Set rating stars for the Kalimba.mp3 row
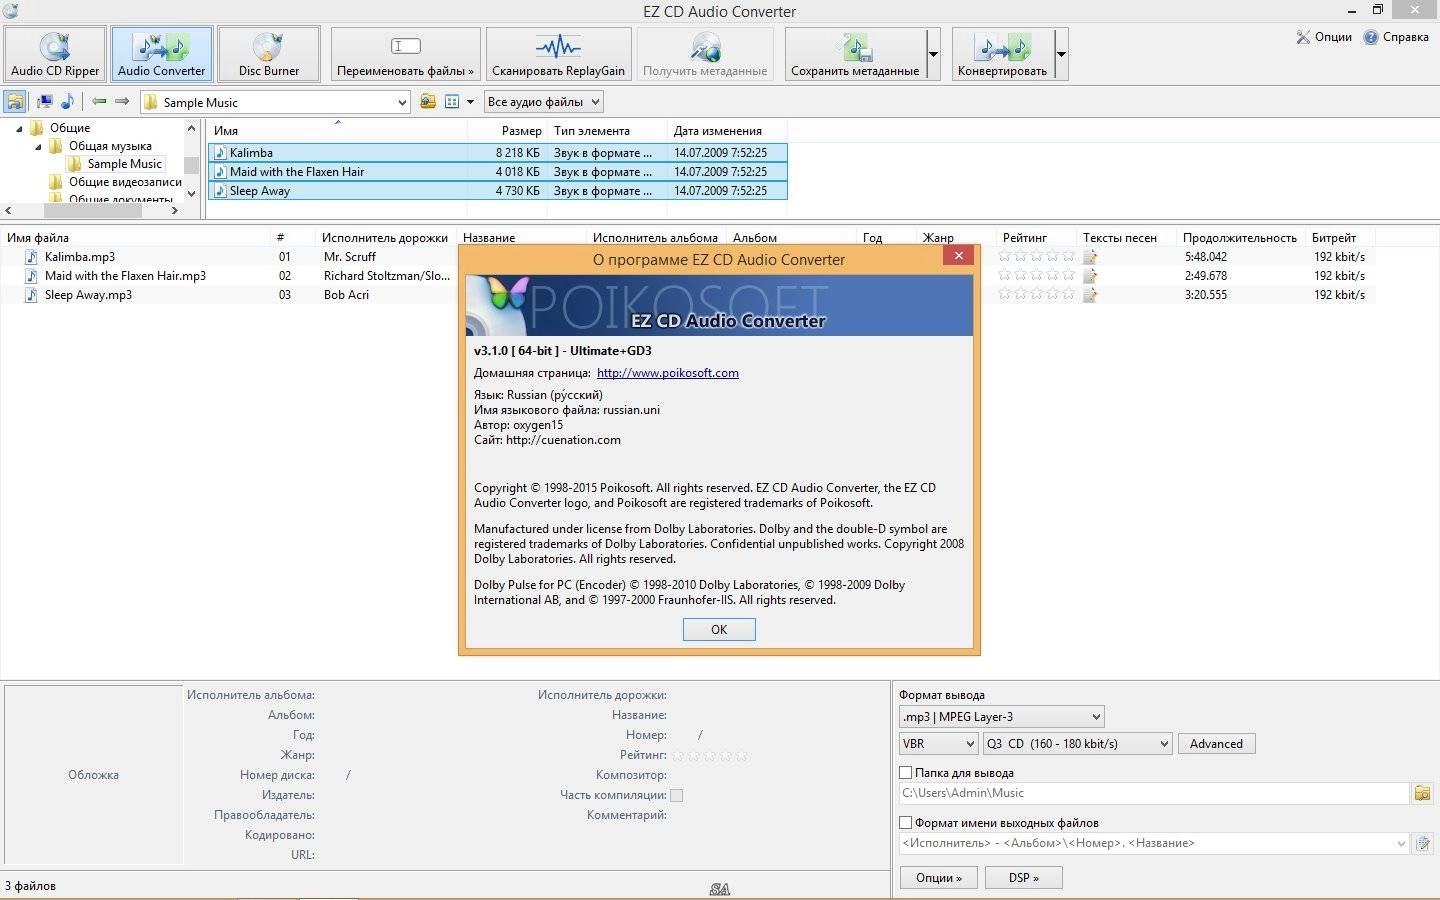The width and height of the screenshot is (1440, 900). pyautogui.click(x=1036, y=257)
